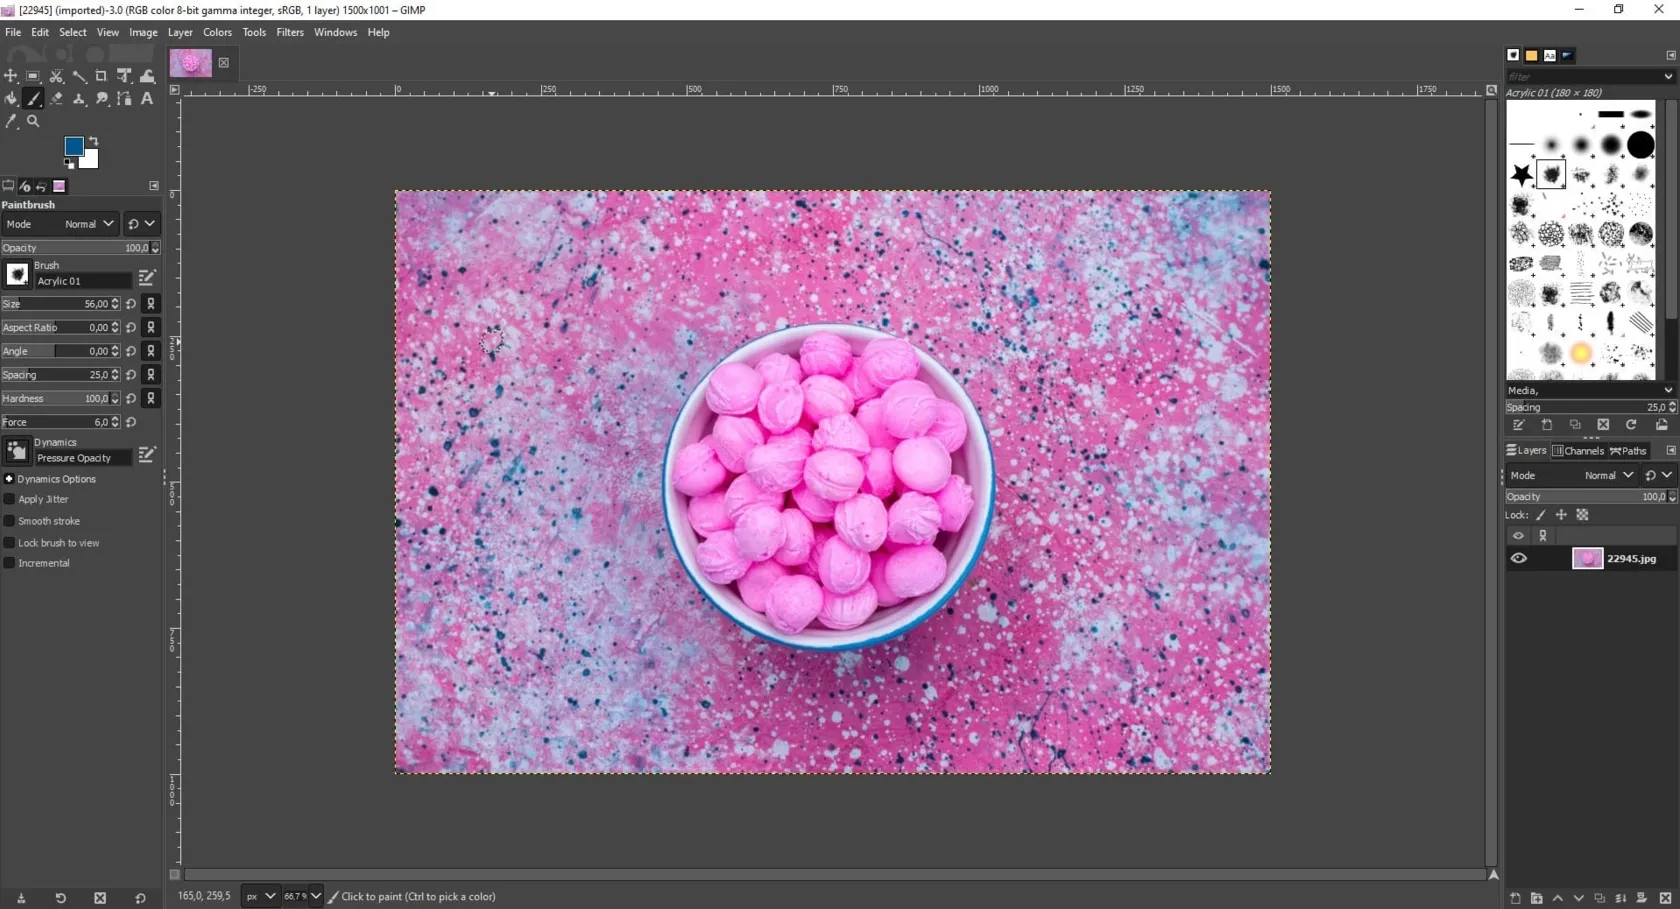Enable the Incremental checkbox
The width and height of the screenshot is (1680, 909).
click(10, 563)
